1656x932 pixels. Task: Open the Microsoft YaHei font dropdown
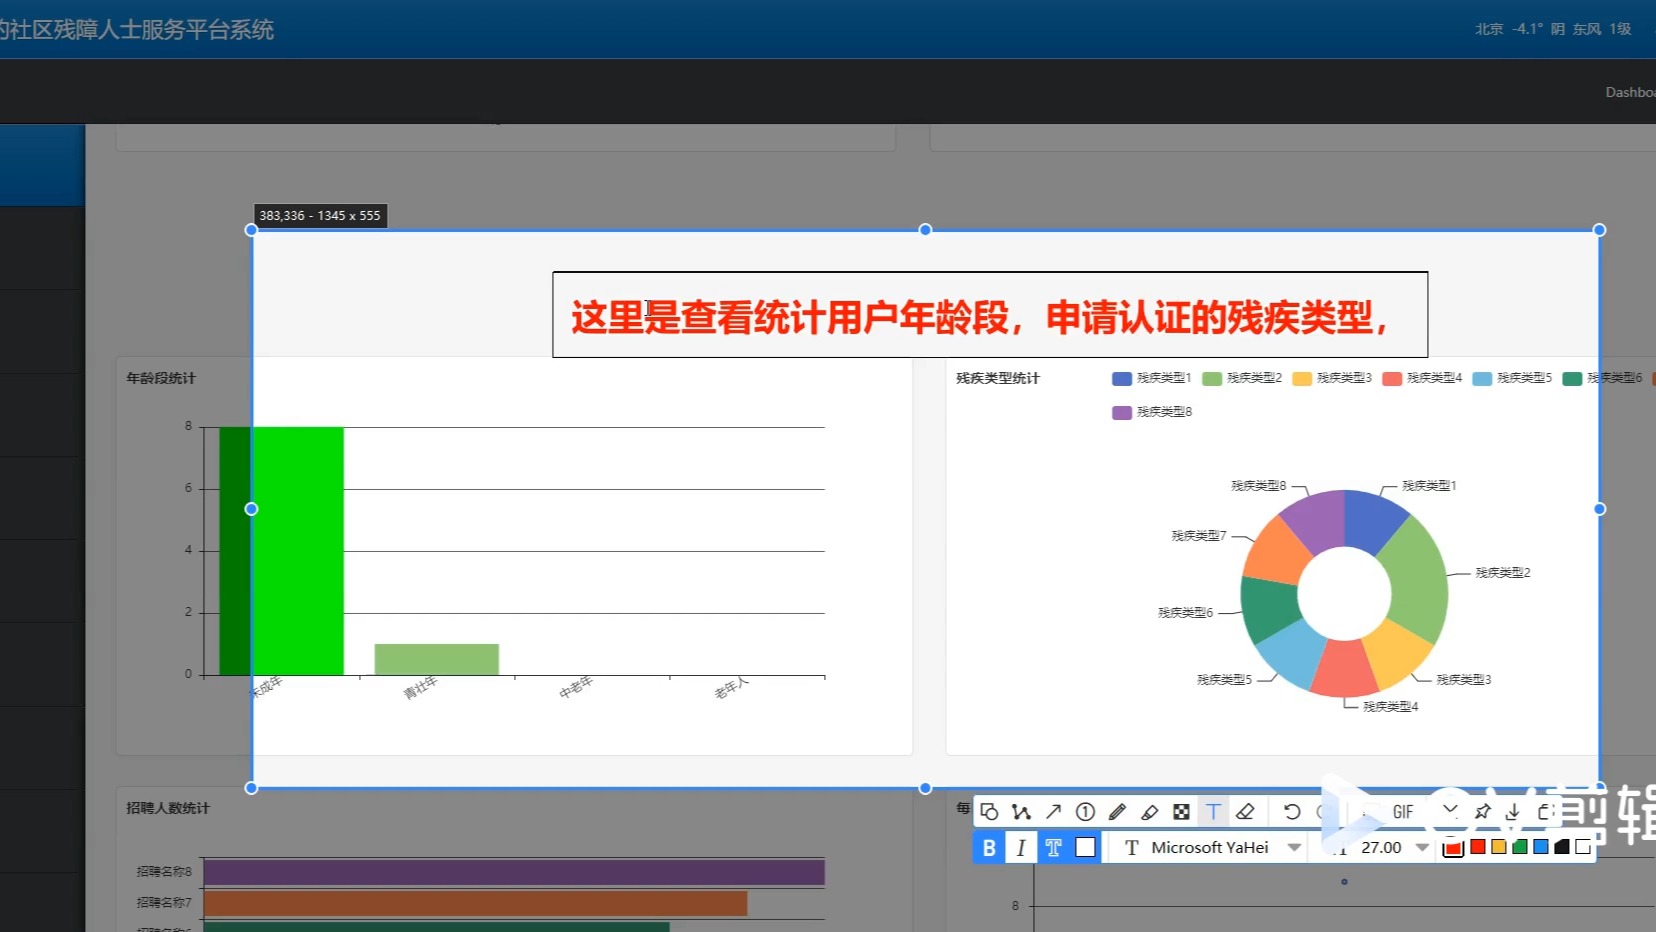point(1213,848)
